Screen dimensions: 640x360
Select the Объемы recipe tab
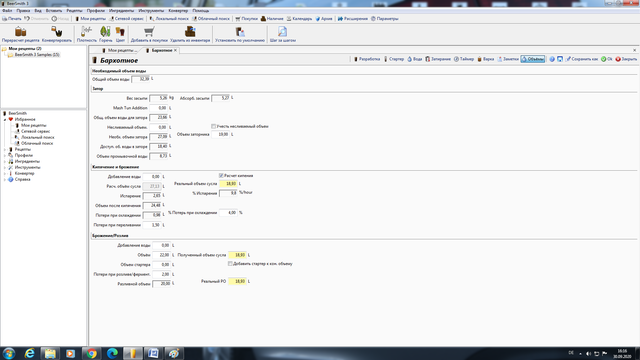(533, 59)
